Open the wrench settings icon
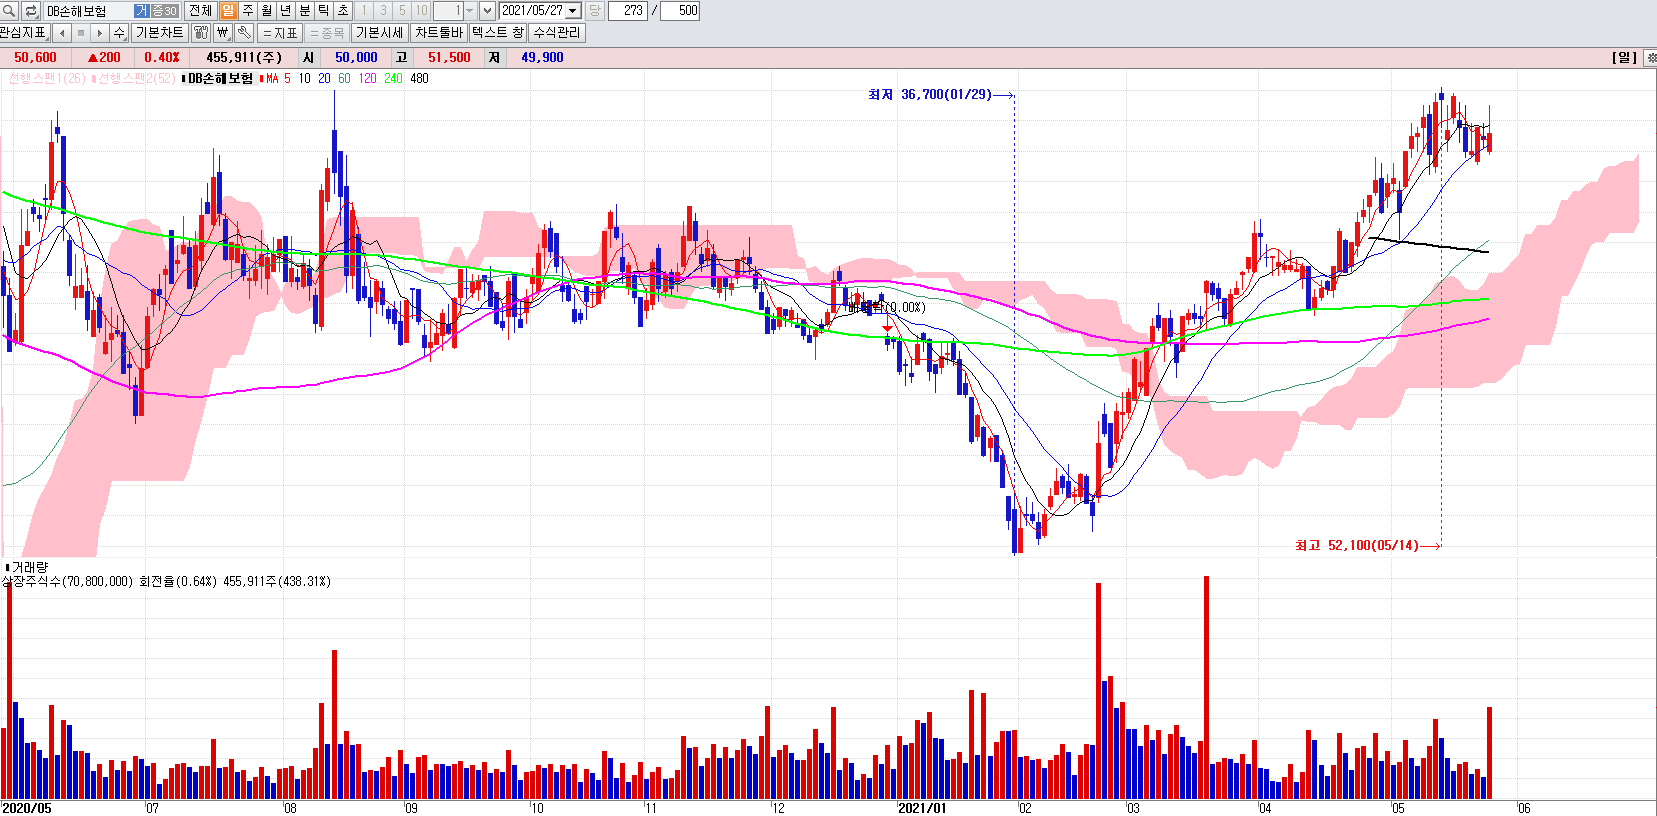 [243, 33]
